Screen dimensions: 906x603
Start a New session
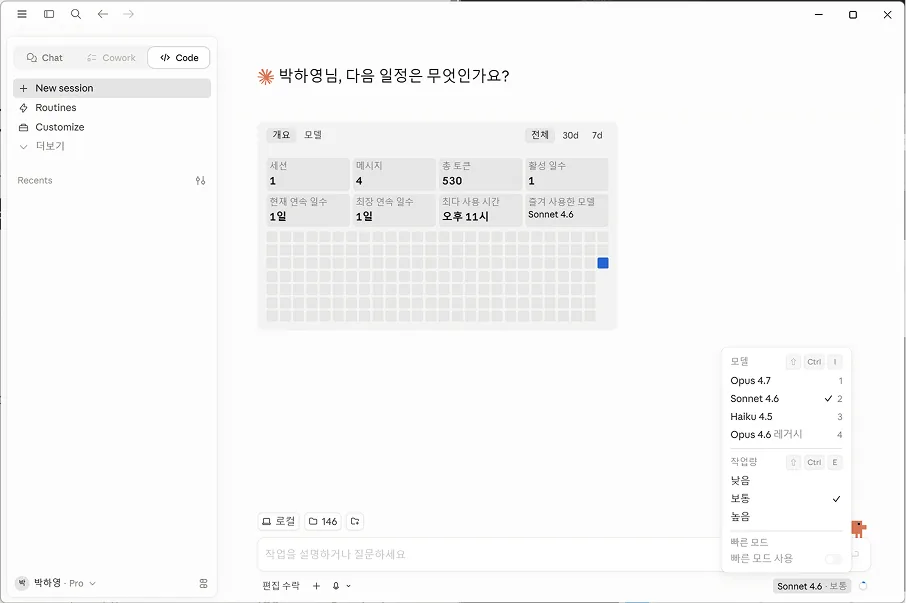pos(112,88)
